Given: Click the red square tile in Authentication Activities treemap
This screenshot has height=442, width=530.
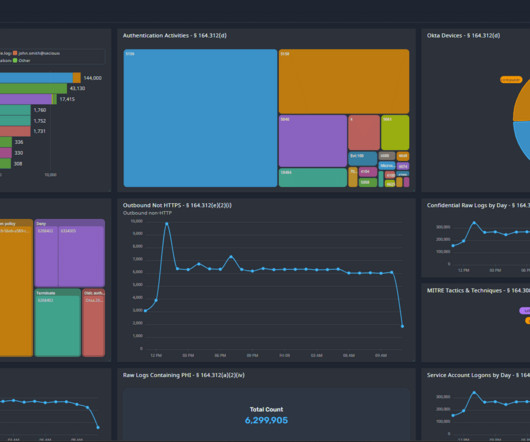Looking at the screenshot, I should click(x=364, y=132).
